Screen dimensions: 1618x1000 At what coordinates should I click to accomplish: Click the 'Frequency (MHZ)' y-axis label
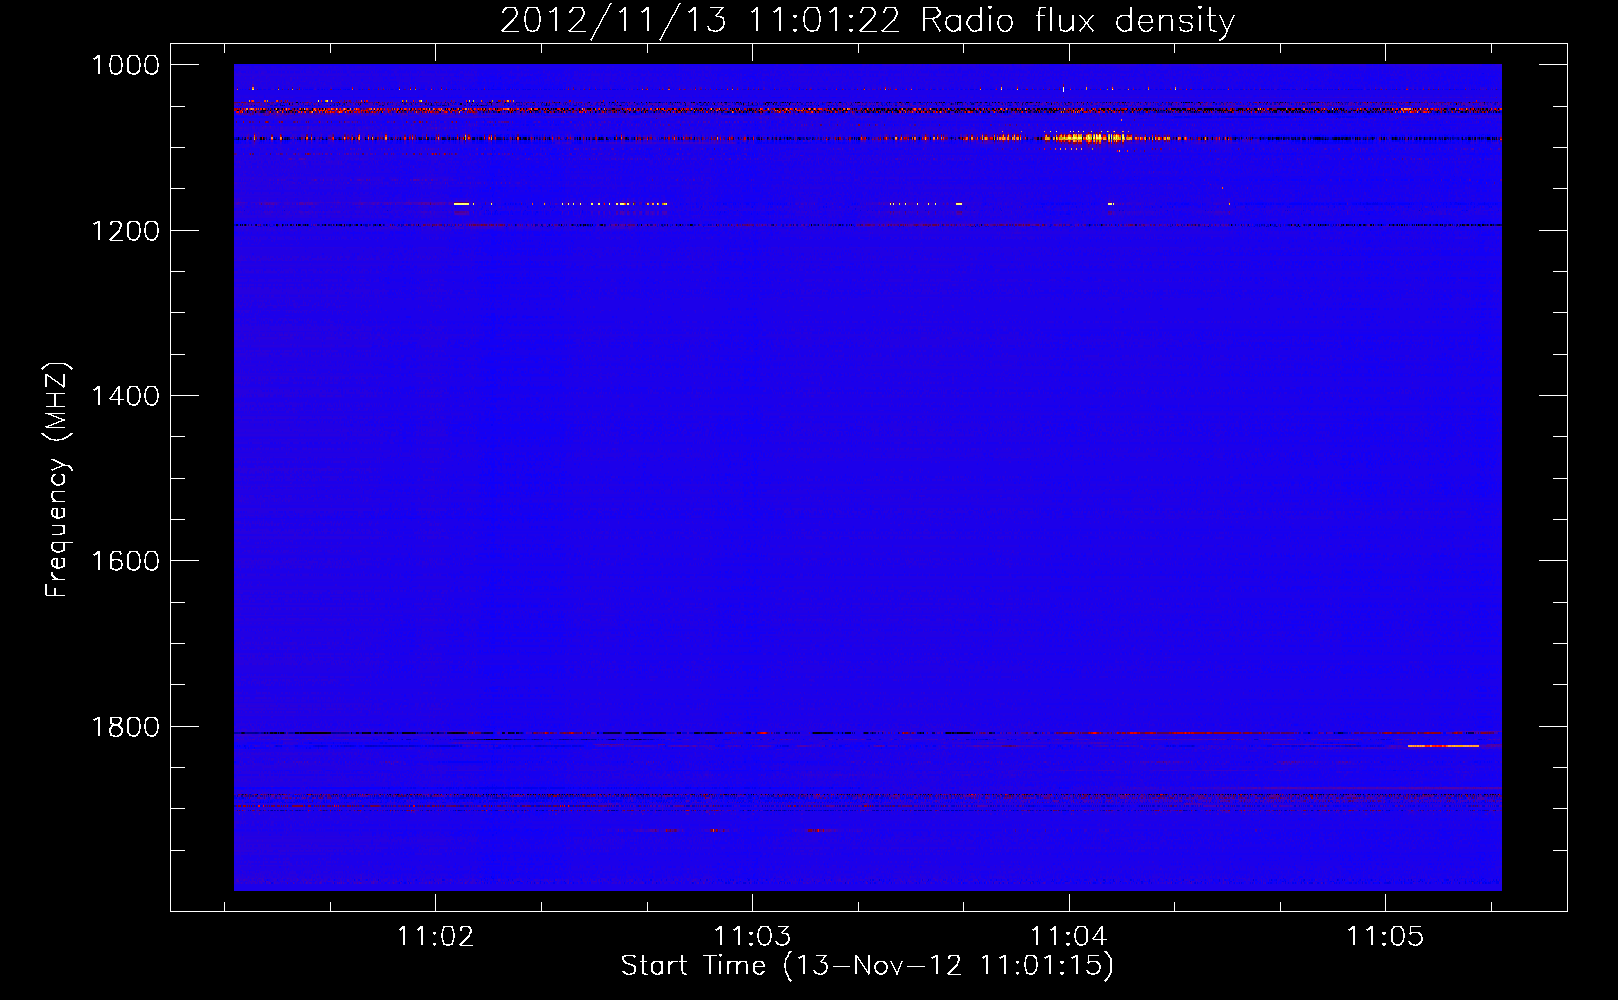(58, 480)
